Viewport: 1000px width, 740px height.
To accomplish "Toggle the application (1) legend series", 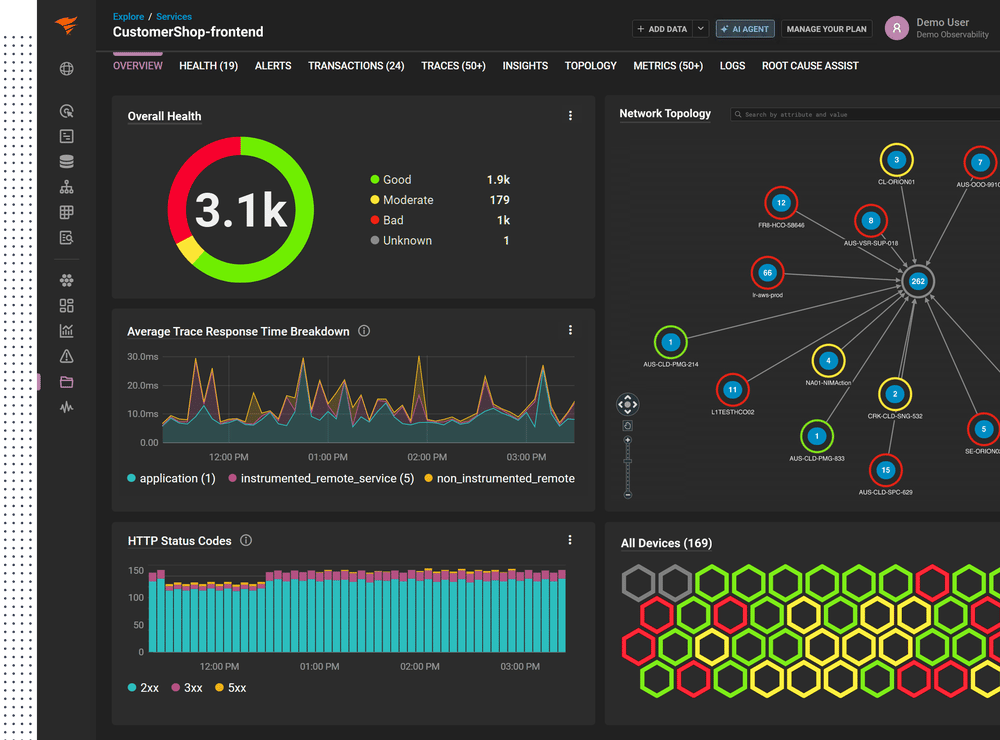I will point(172,478).
